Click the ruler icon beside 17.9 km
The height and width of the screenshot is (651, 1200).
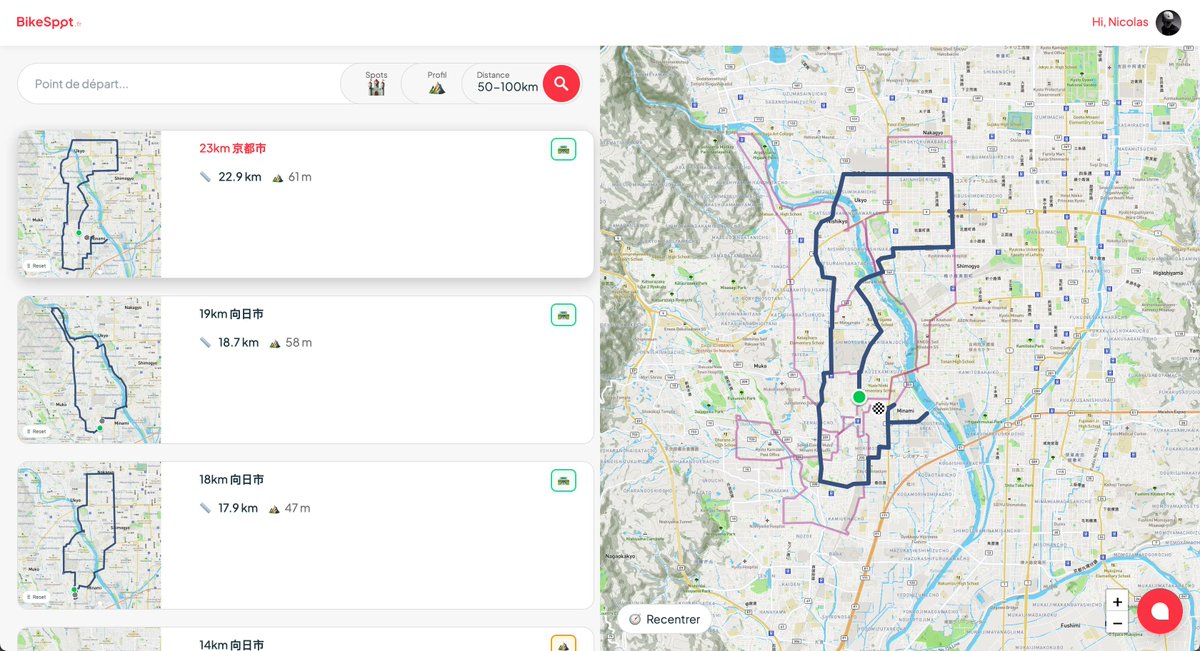[205, 508]
